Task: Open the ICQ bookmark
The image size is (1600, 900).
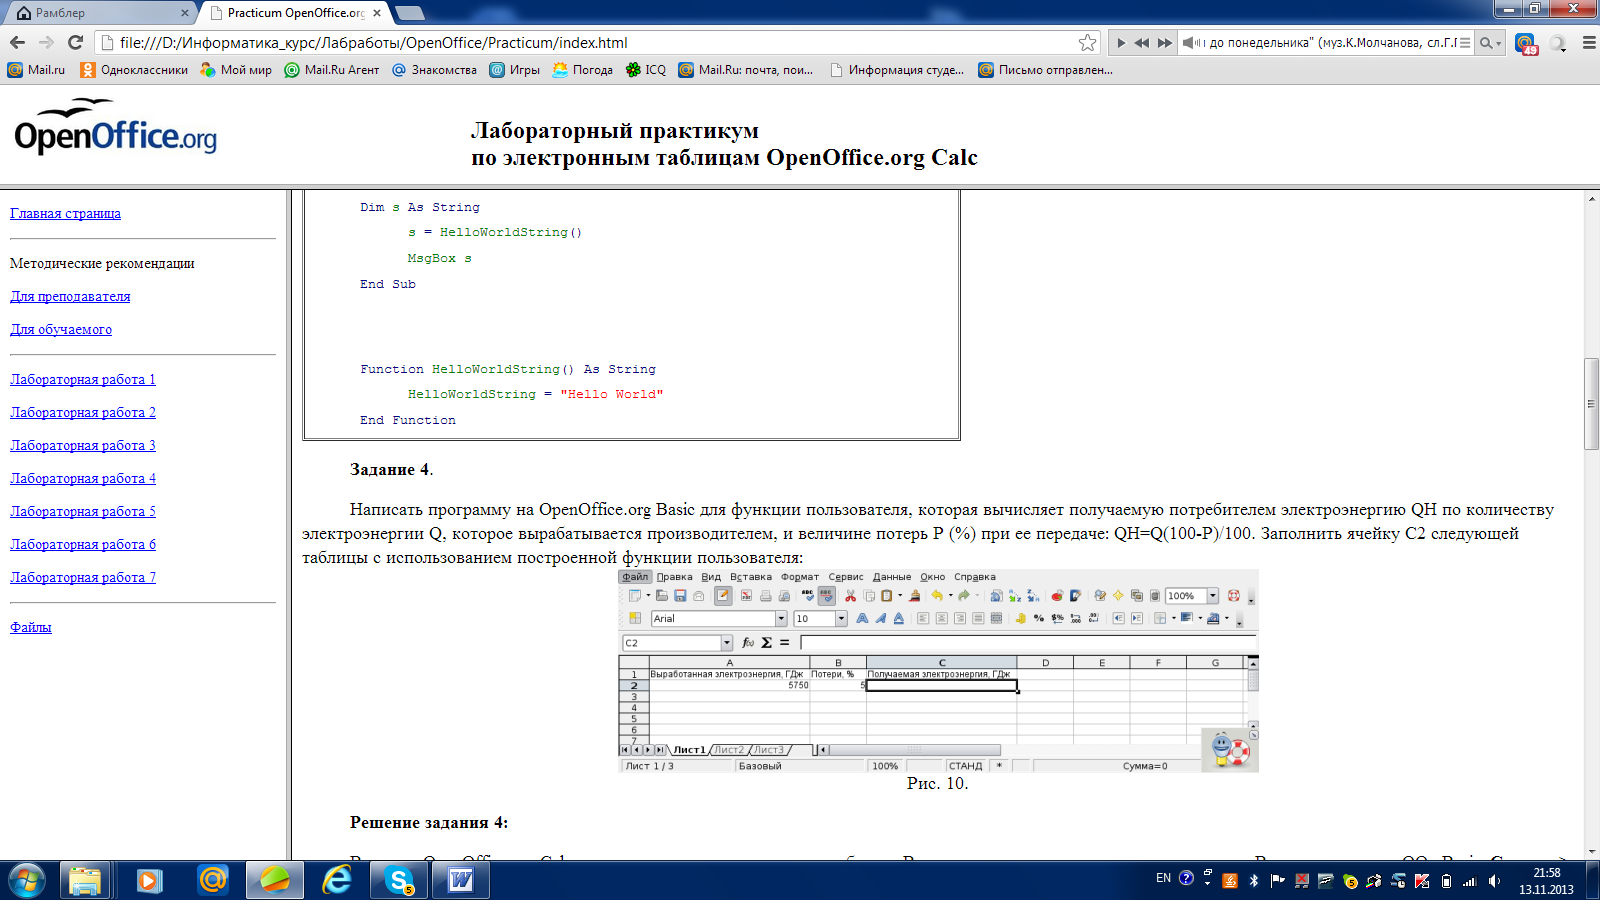Action: tap(646, 70)
